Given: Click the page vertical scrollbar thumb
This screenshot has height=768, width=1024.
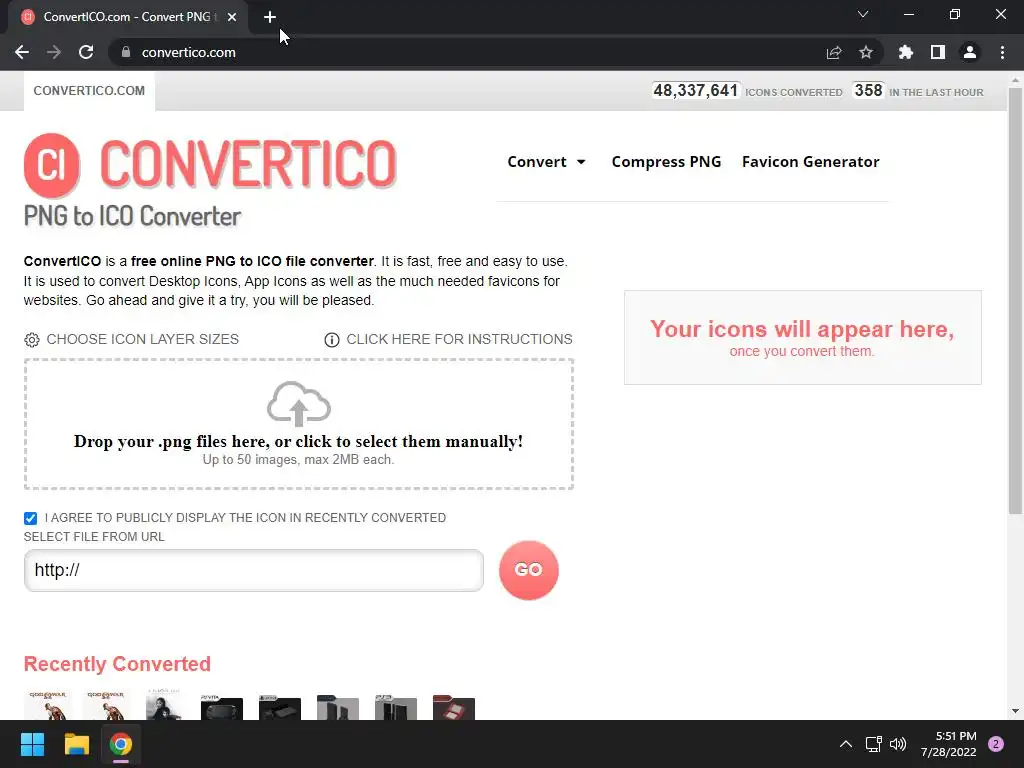Looking at the screenshot, I should click(x=1015, y=300).
